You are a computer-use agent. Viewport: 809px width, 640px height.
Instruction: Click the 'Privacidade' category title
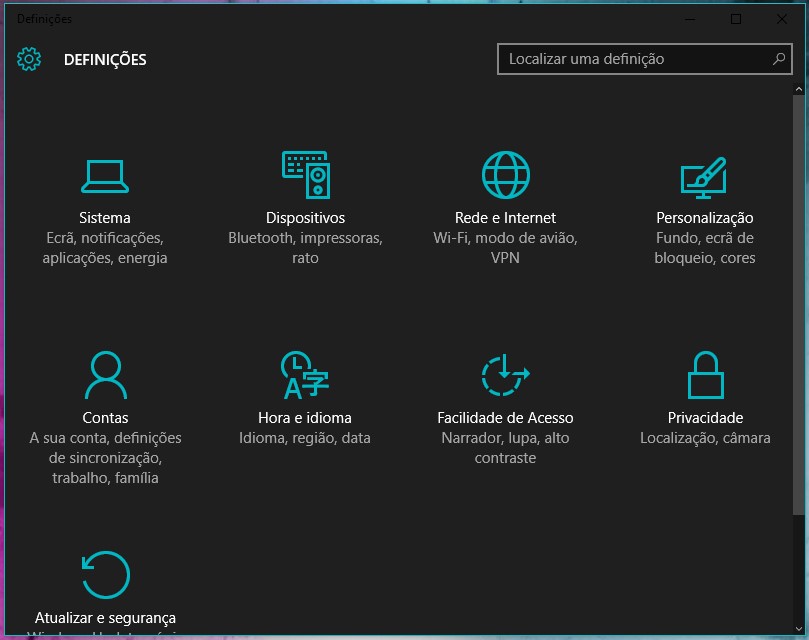[705, 418]
